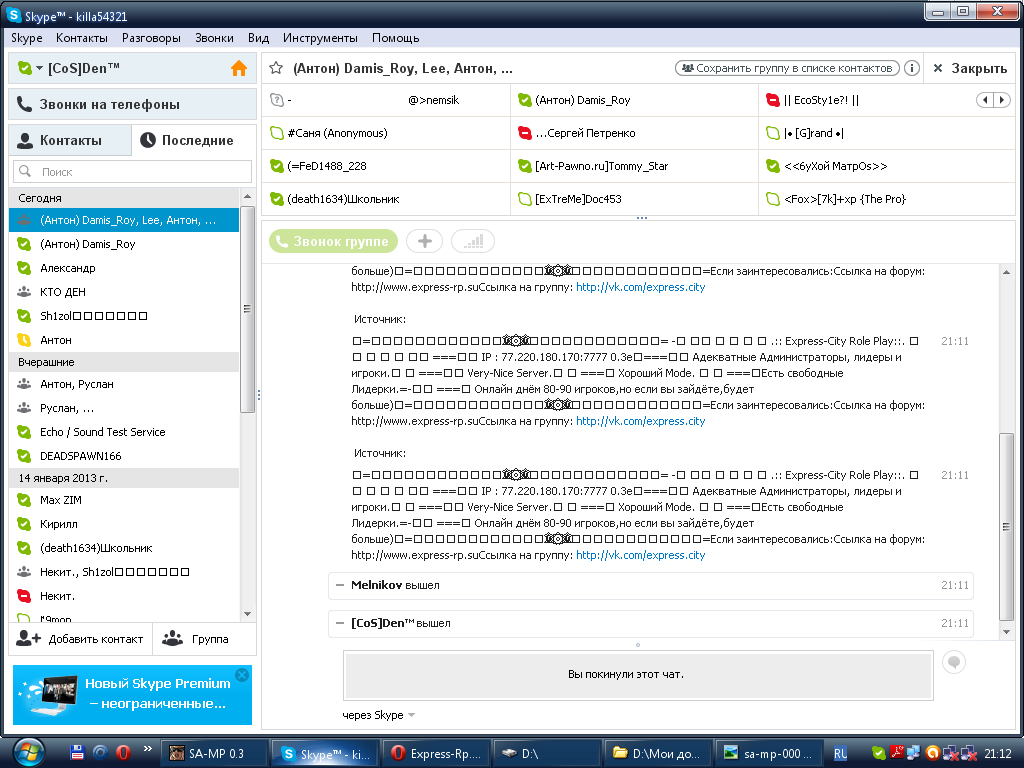Open the Вид menu
The image size is (1024, 768).
point(258,38)
